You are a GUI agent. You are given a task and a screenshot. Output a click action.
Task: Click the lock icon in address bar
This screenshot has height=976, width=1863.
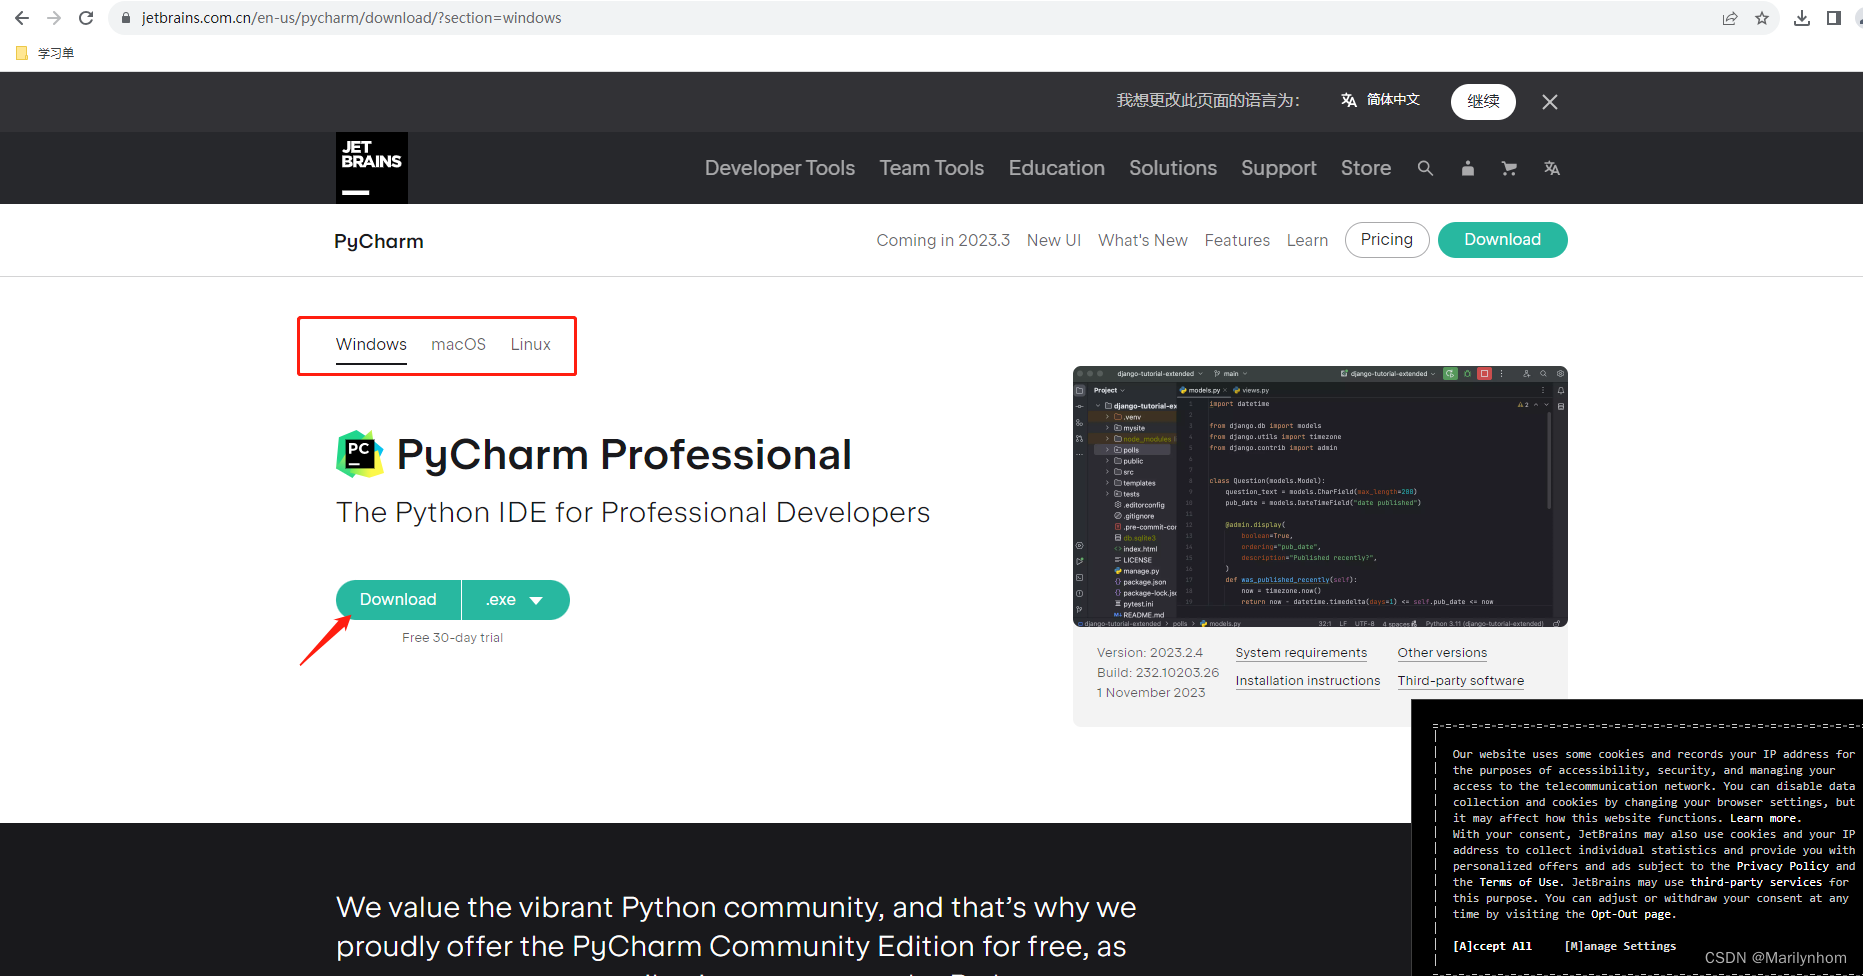pos(126,18)
